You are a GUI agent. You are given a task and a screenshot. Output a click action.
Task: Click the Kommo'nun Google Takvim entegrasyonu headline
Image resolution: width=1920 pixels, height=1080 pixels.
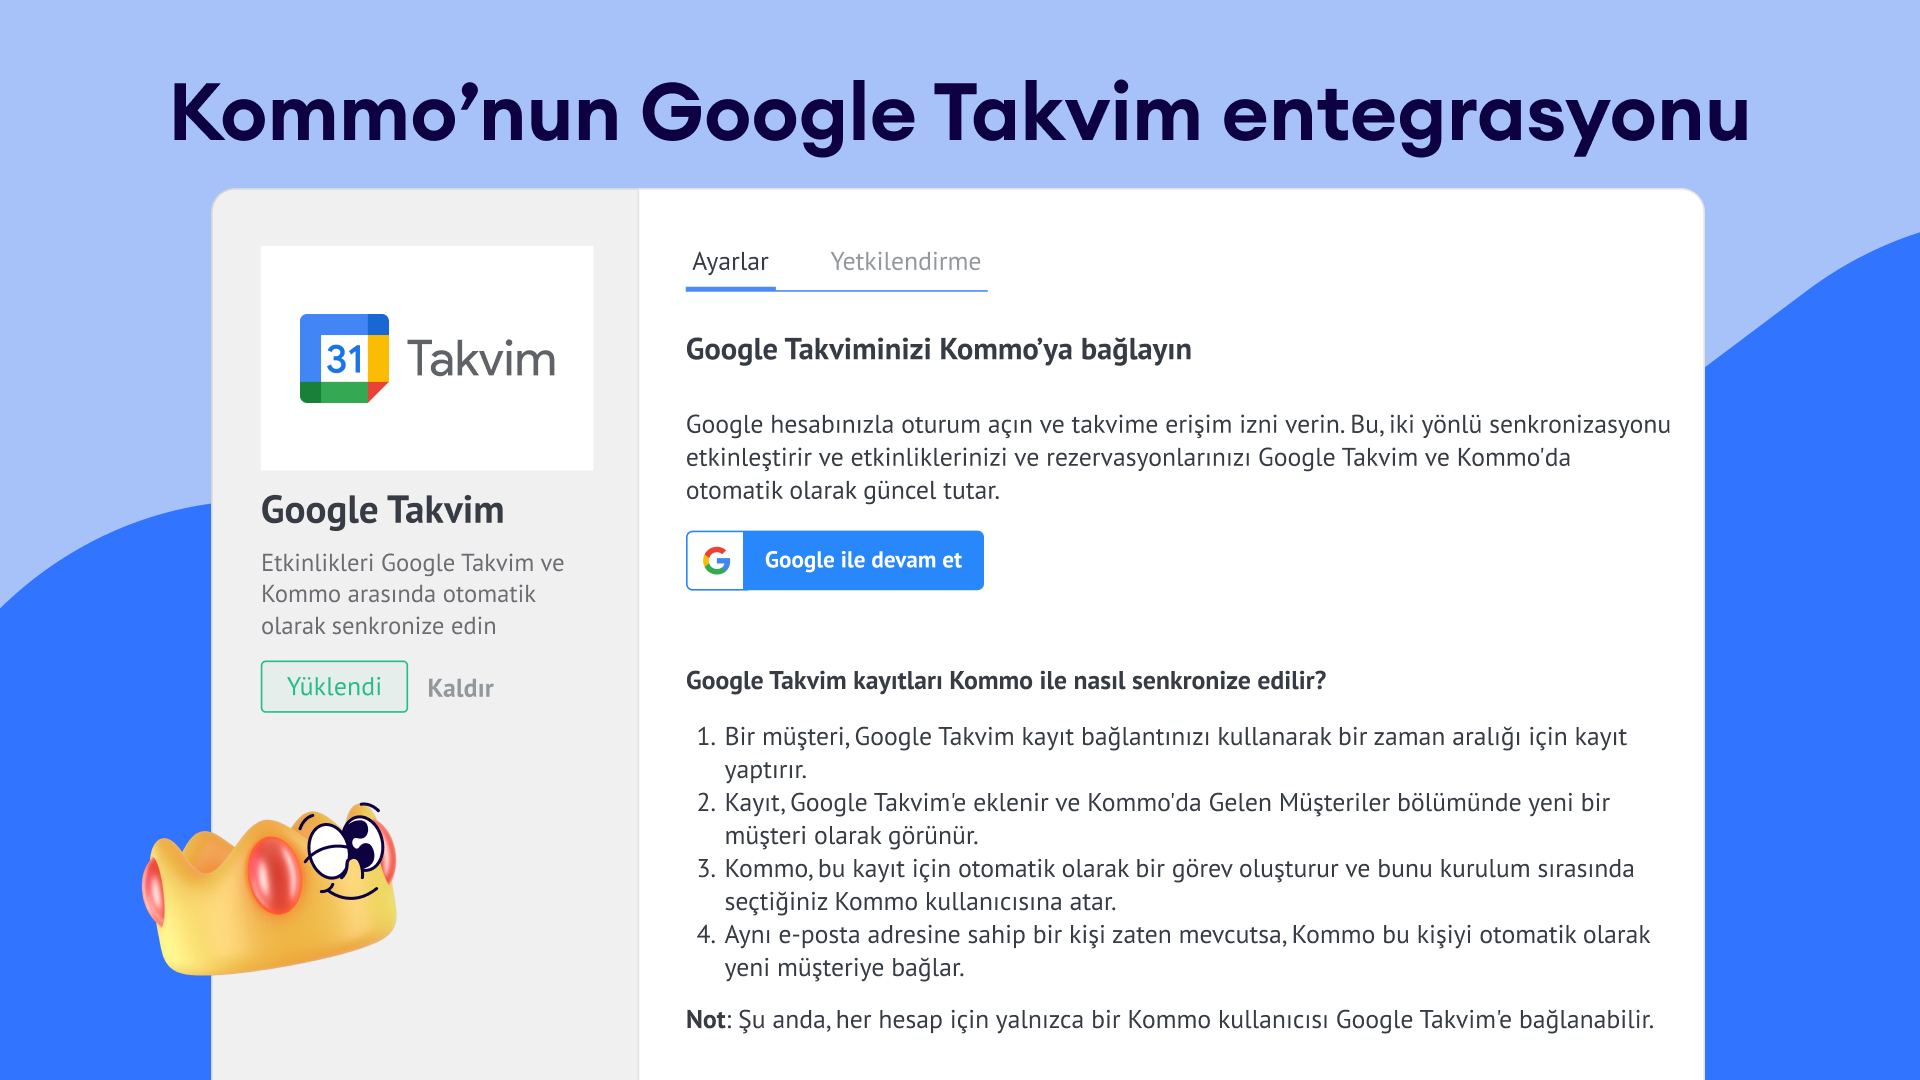point(960,113)
